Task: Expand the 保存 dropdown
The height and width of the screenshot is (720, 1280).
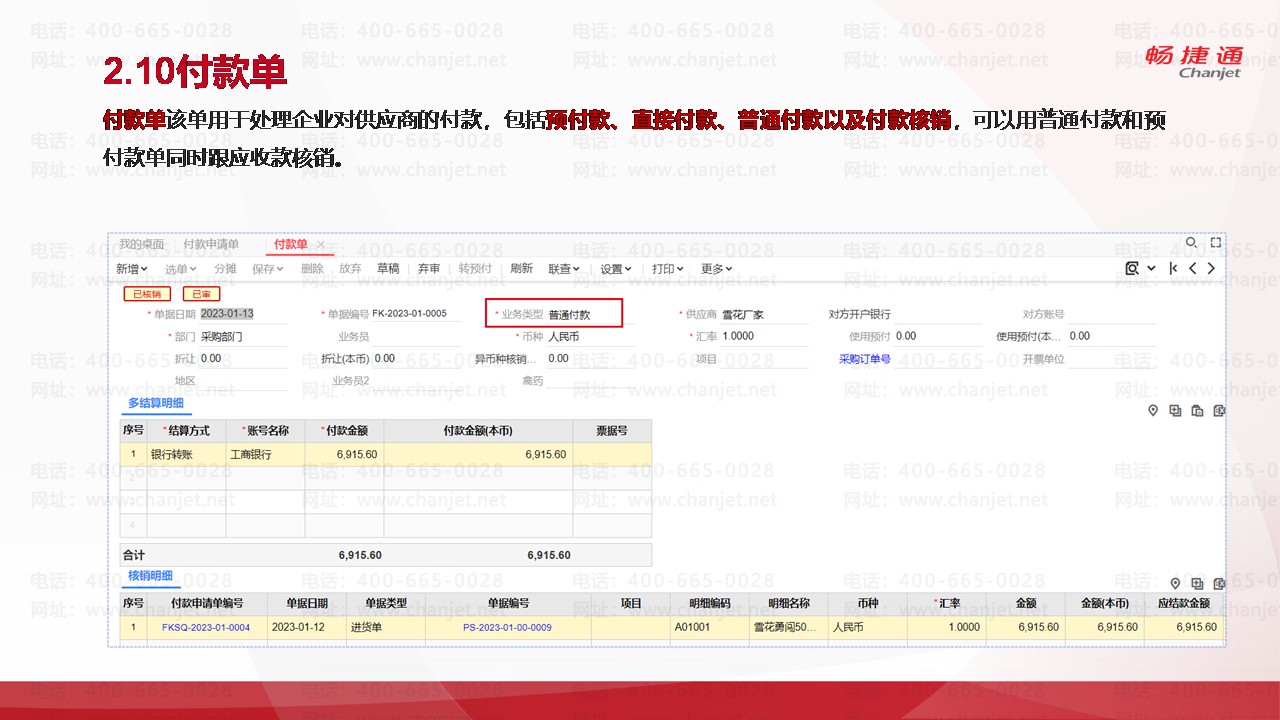Action: coord(268,269)
